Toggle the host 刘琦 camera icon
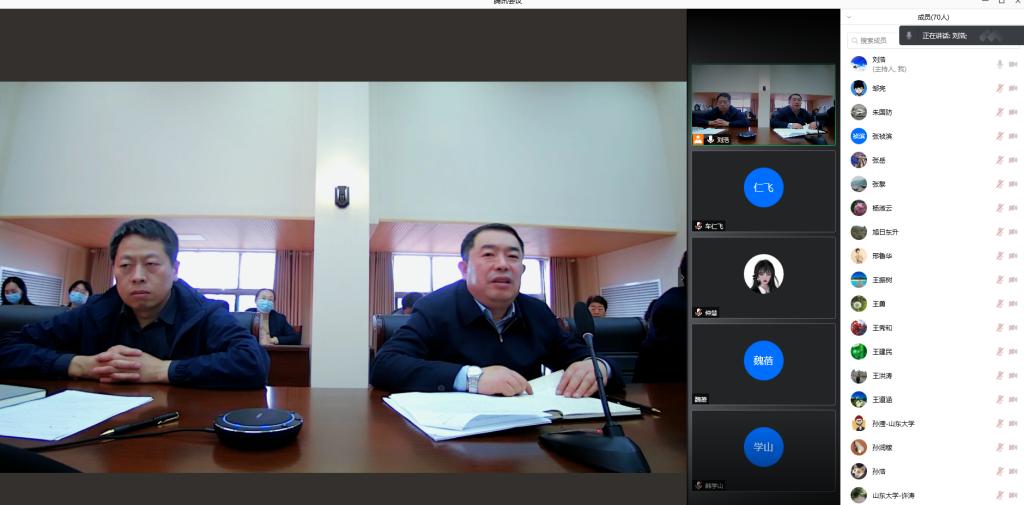1024x505 pixels. pyautogui.click(x=1013, y=64)
